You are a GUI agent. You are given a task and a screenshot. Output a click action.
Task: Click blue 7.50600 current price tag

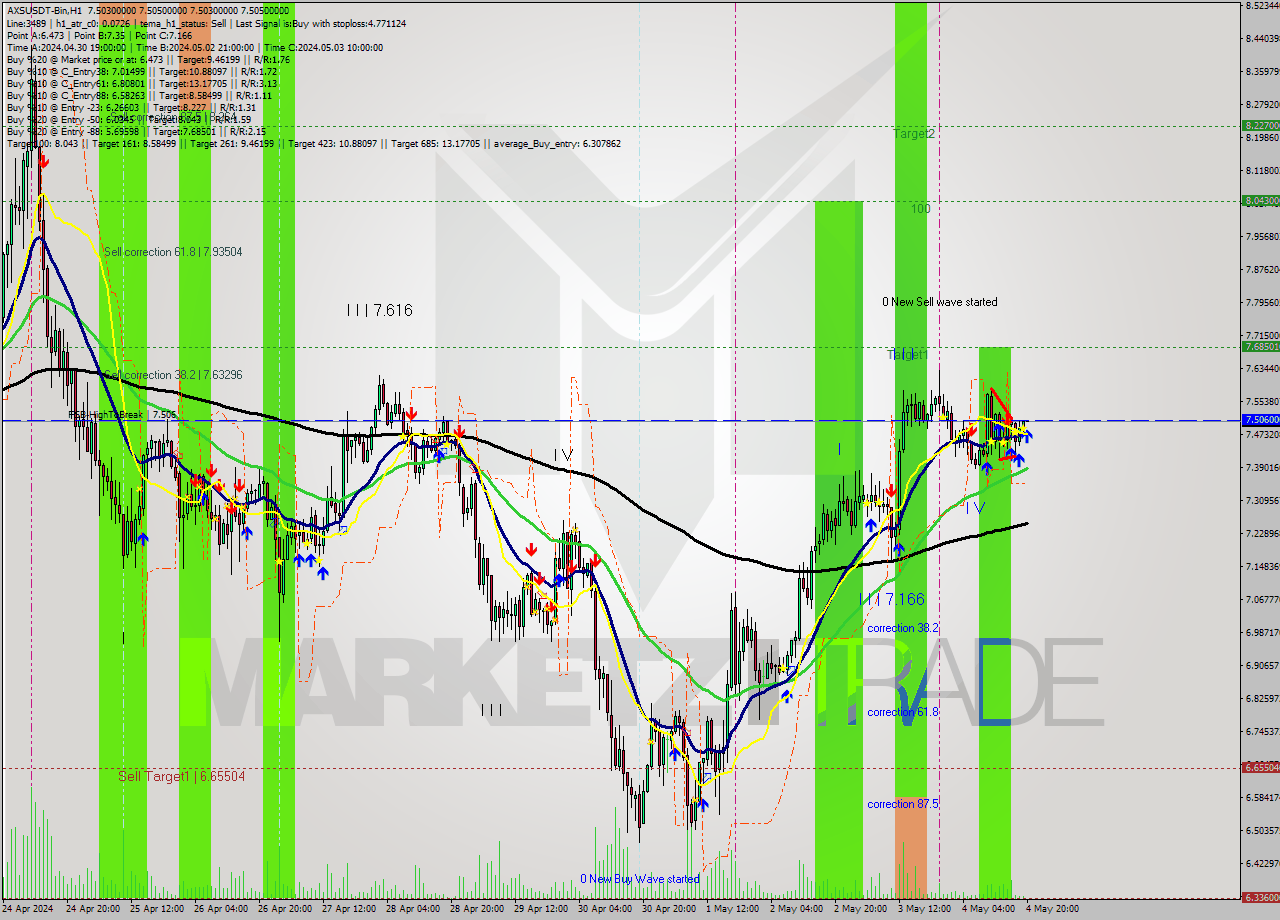click(1261, 421)
